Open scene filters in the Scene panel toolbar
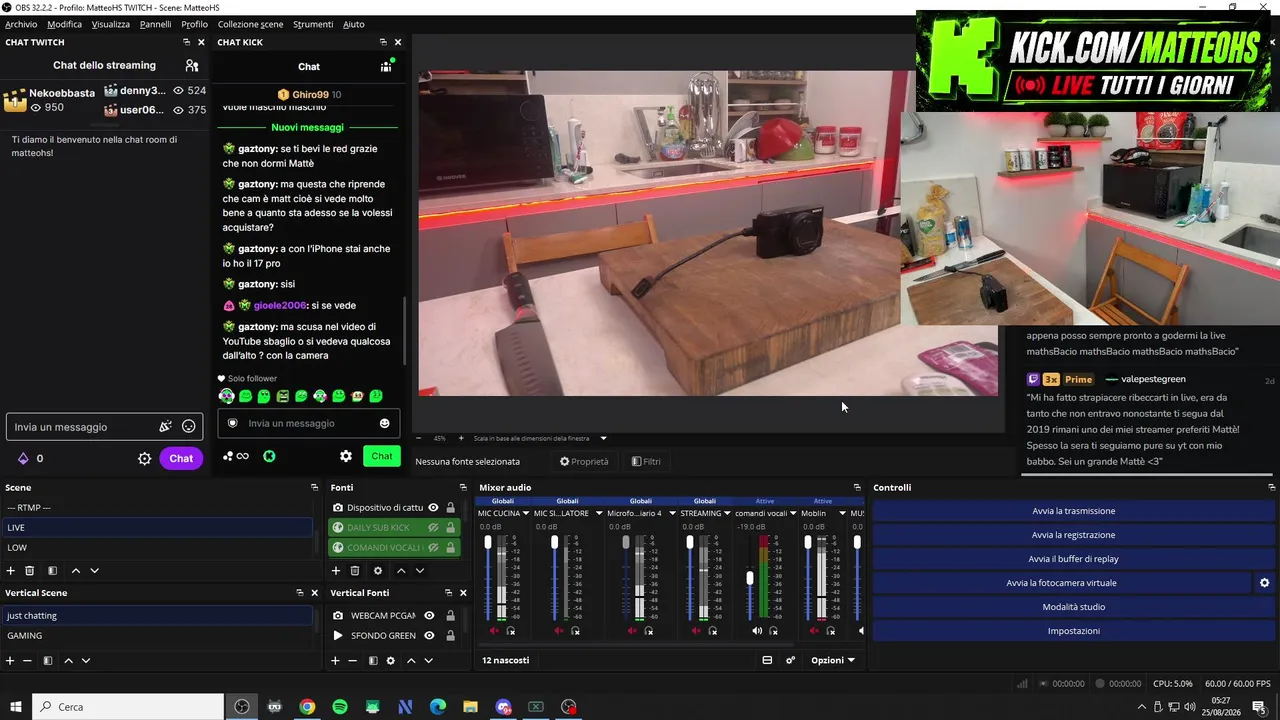The image size is (1280, 720). point(52,570)
